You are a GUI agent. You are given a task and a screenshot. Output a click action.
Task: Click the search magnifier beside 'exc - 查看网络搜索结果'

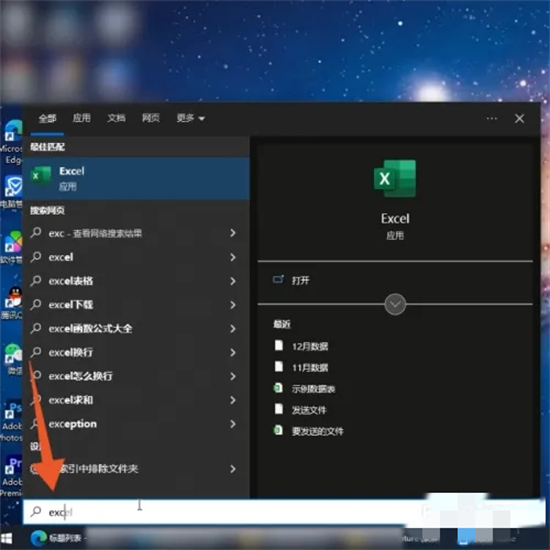36,233
